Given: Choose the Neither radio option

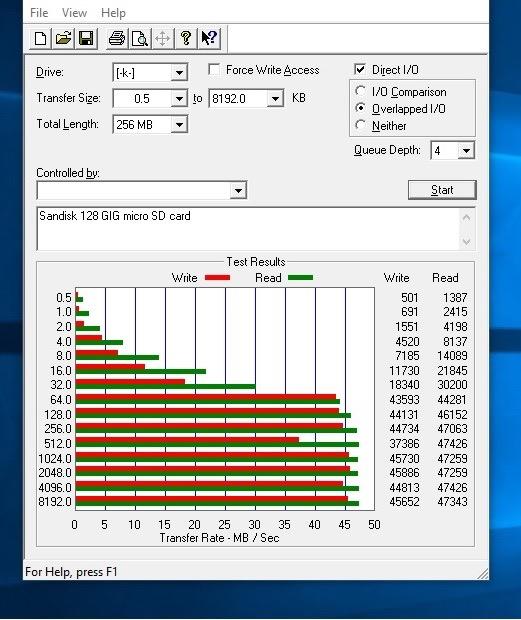Looking at the screenshot, I should point(360,125).
